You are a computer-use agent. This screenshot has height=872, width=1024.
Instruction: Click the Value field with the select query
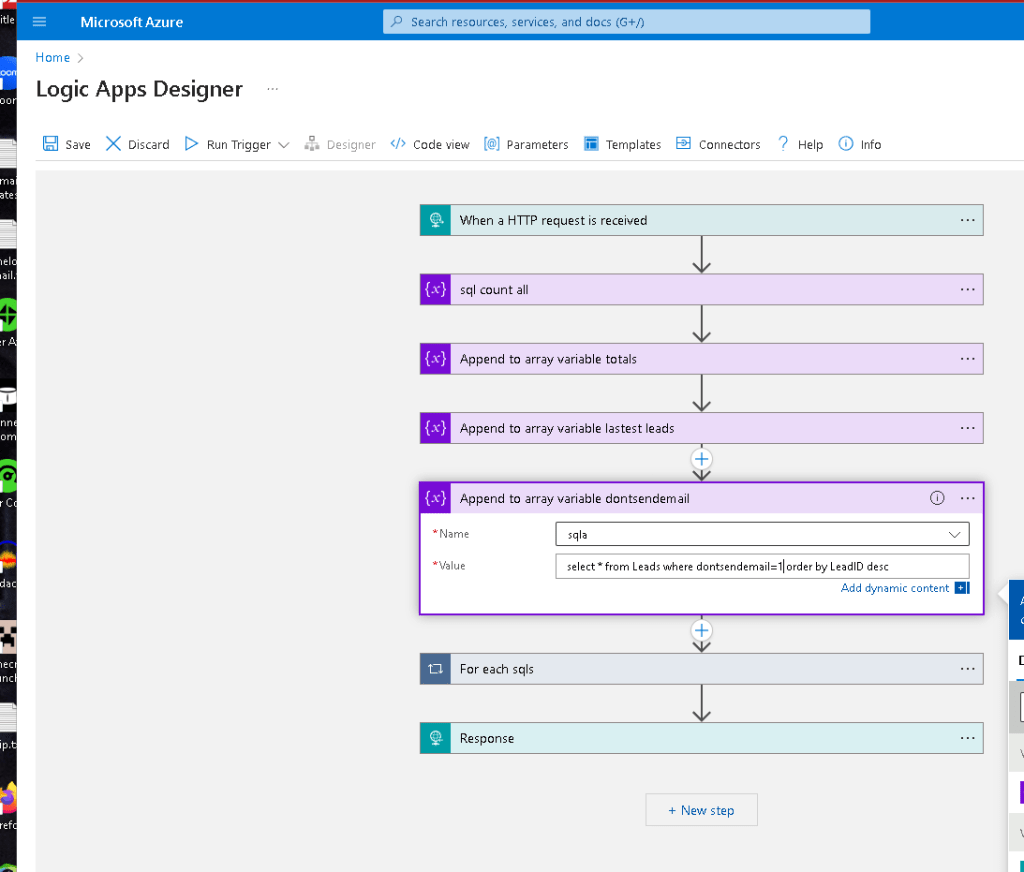[x=762, y=566]
